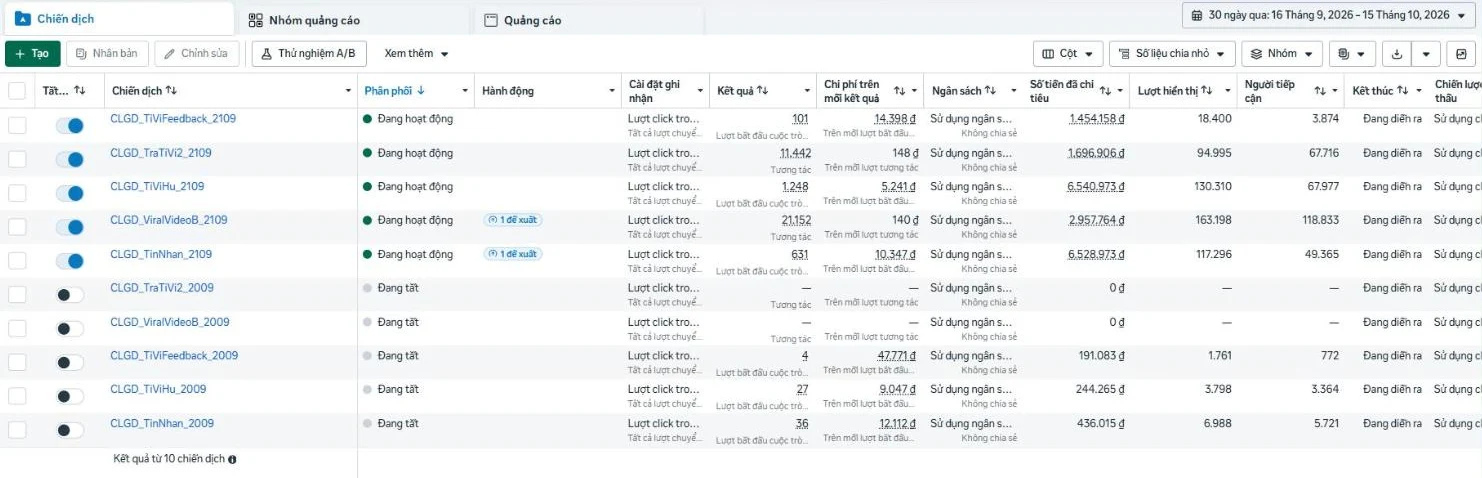Image resolution: width=1482 pixels, height=478 pixels.
Task: Click impressions value 163.198
Action: pos(1213,220)
